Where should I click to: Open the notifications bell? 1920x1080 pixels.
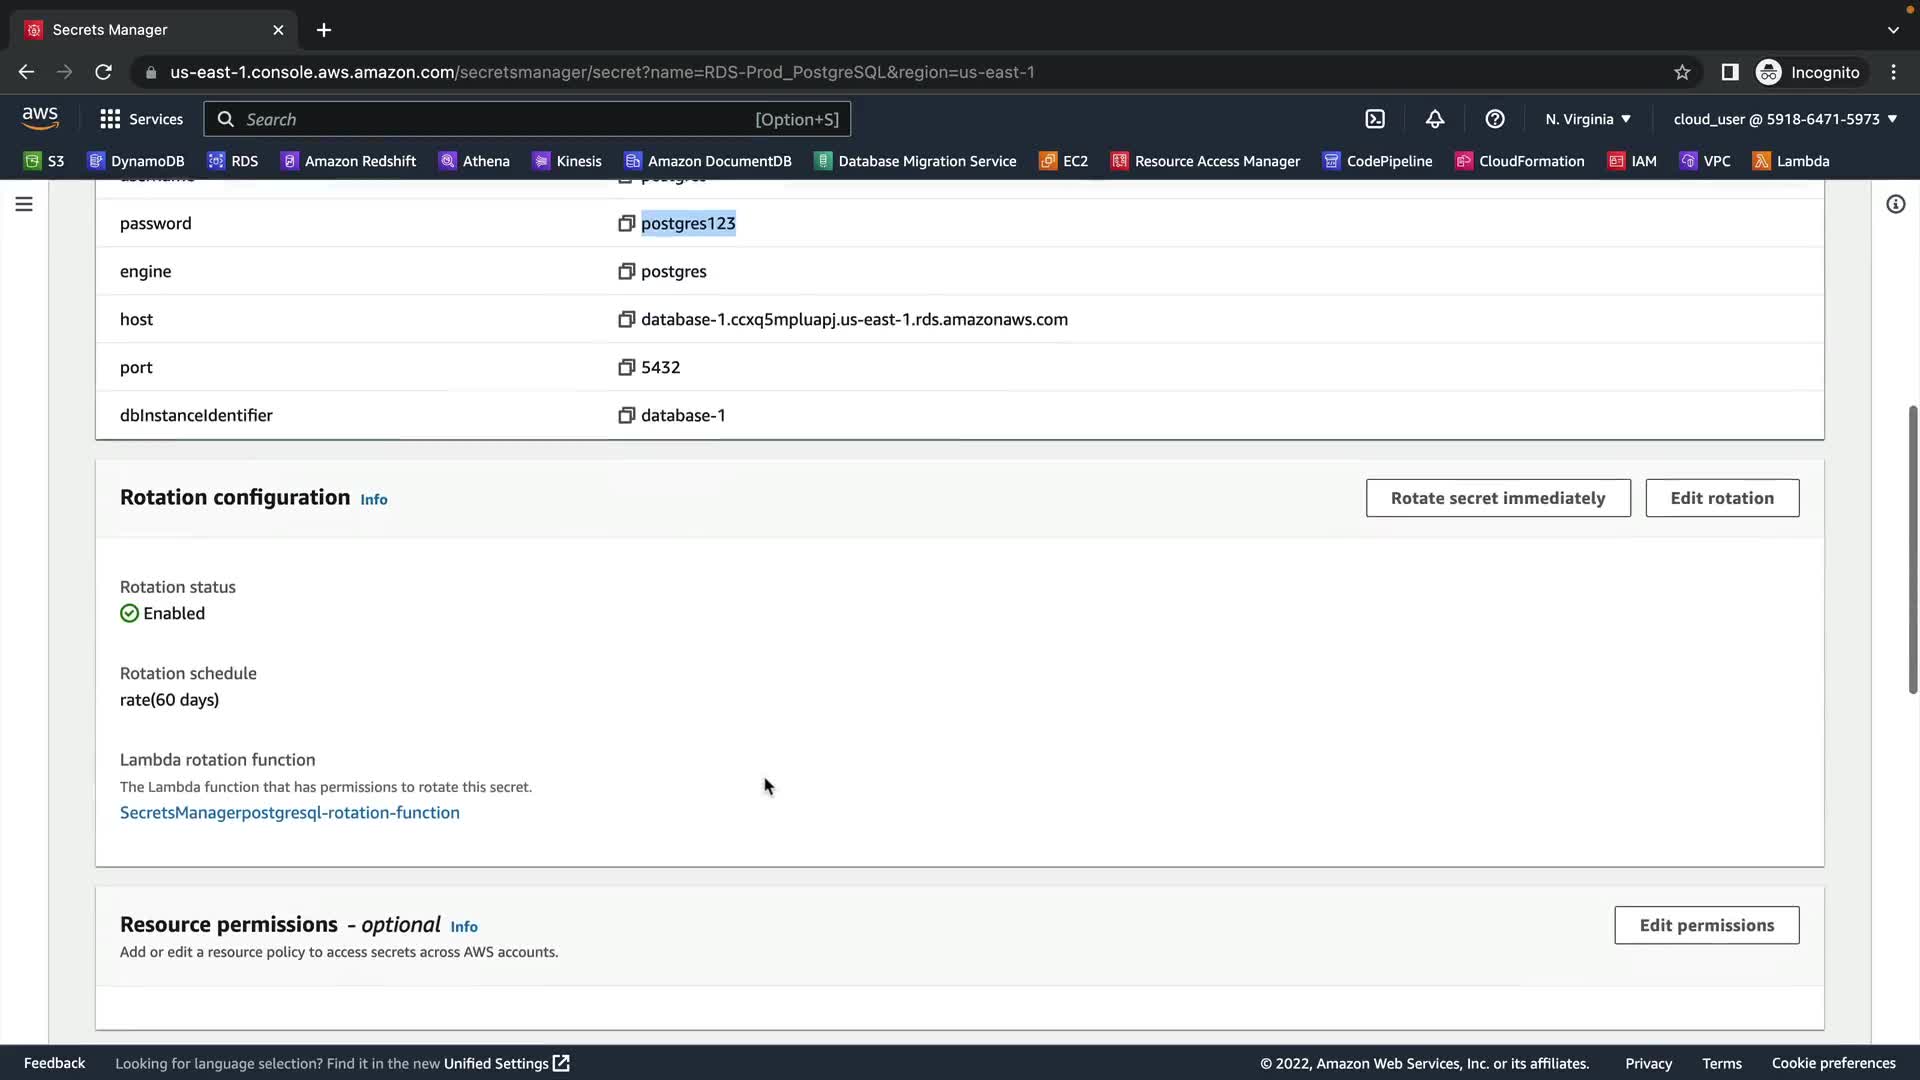pyautogui.click(x=1435, y=119)
